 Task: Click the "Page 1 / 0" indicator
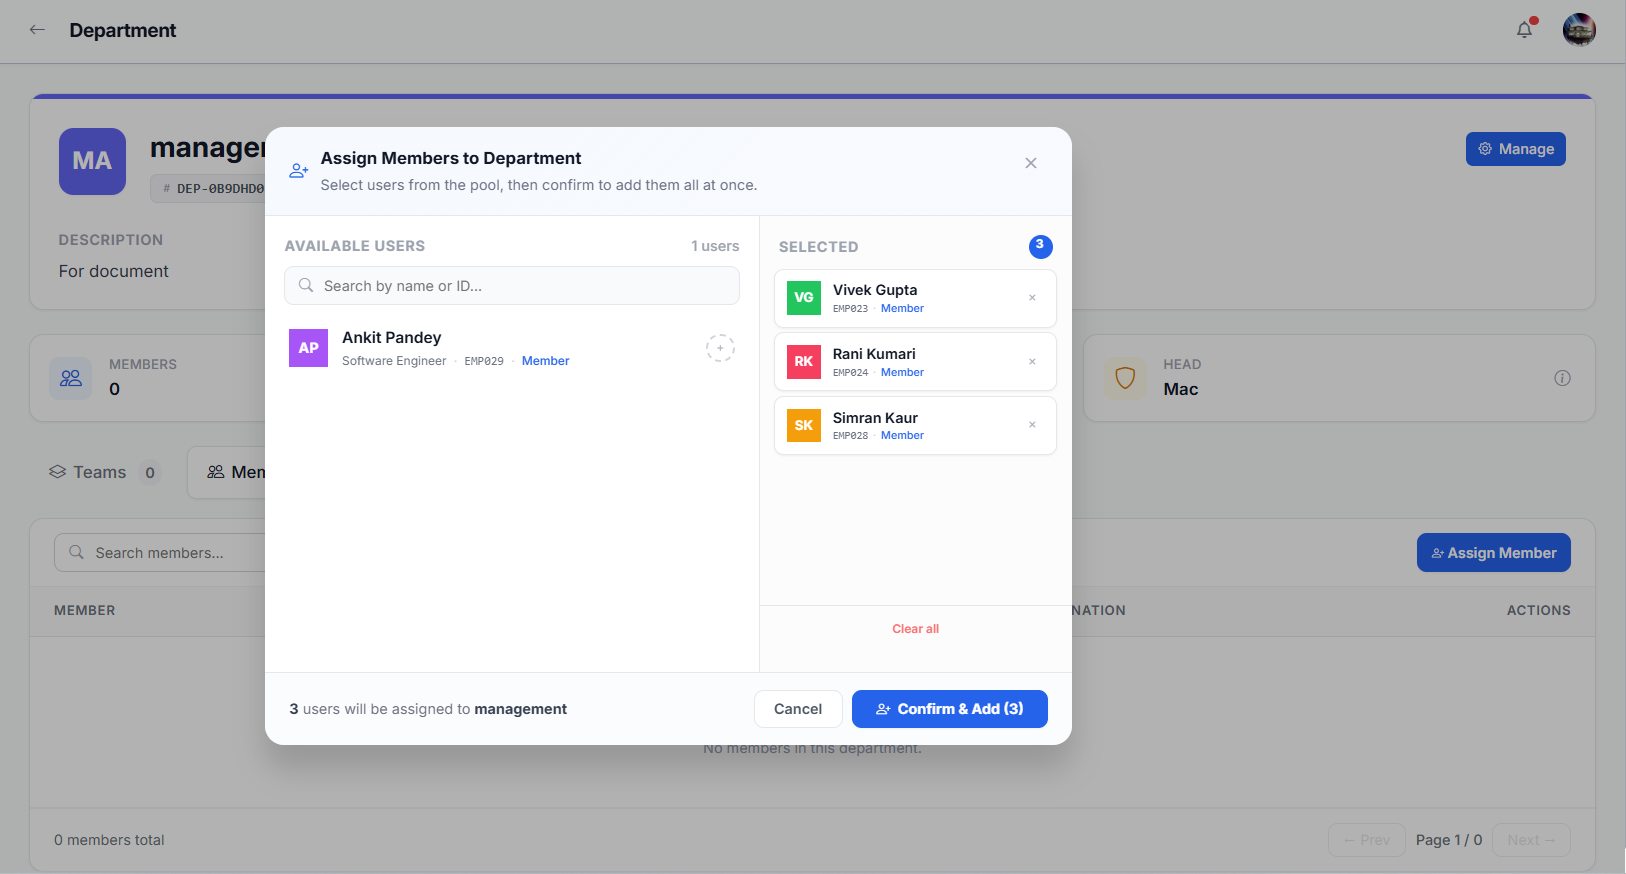pyautogui.click(x=1449, y=840)
